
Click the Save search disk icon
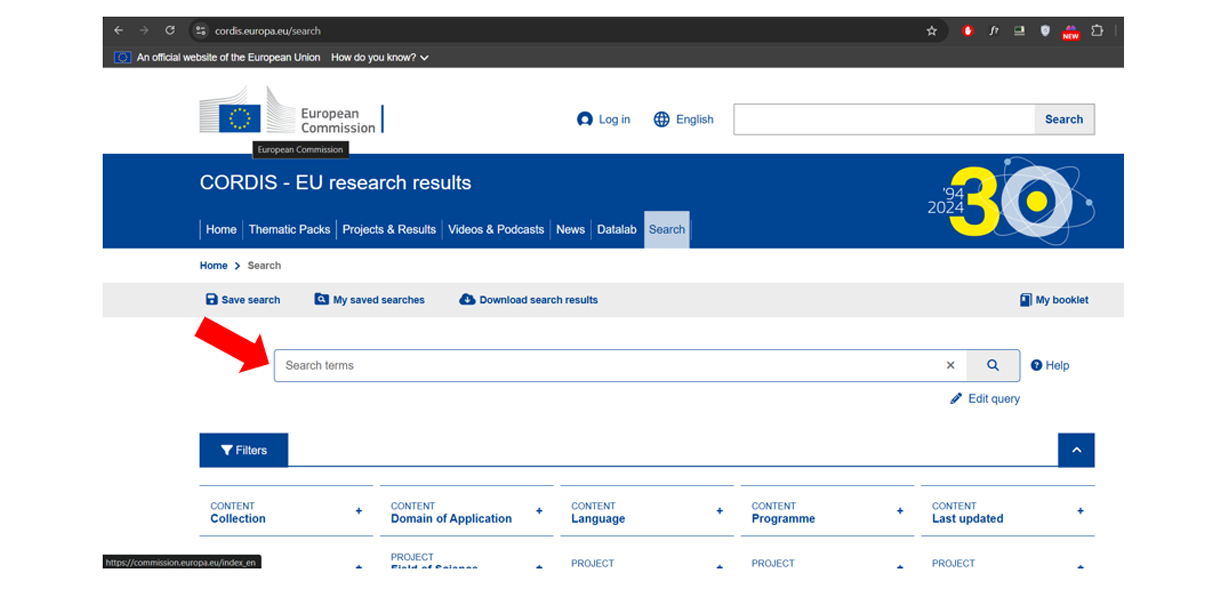(212, 299)
